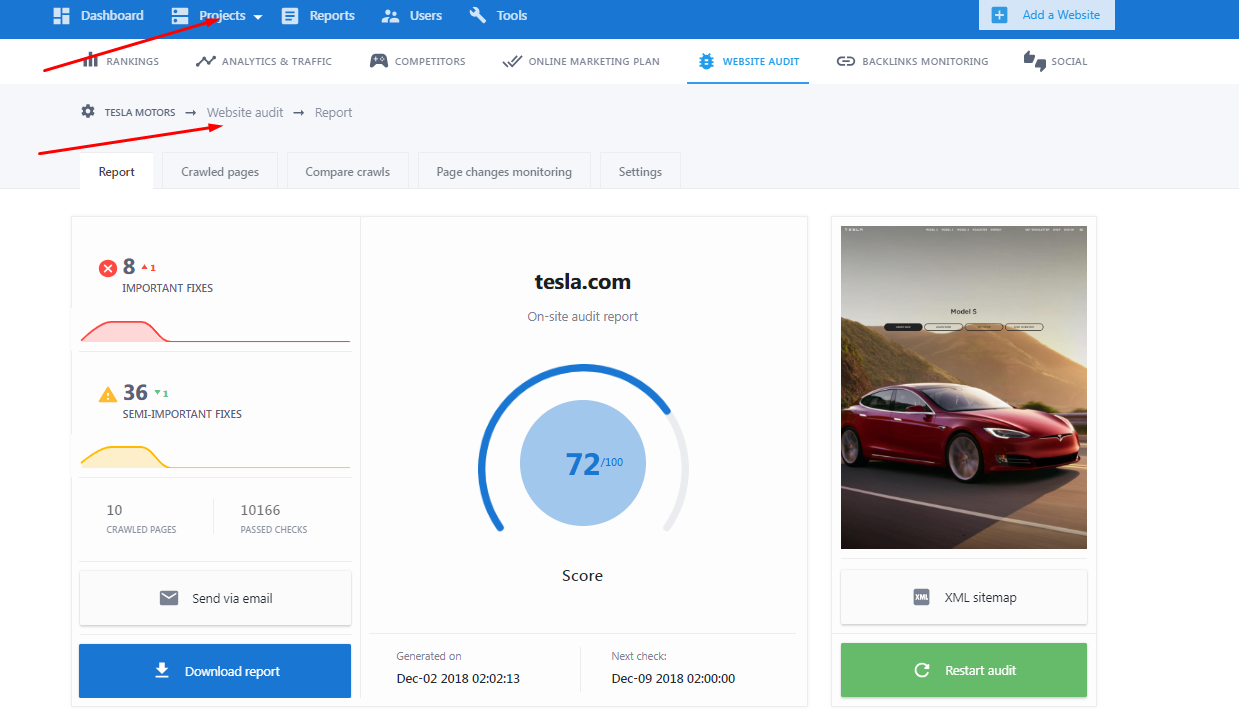Click the refresh icon in Restart audit
The image size is (1239, 712).
pos(923,670)
